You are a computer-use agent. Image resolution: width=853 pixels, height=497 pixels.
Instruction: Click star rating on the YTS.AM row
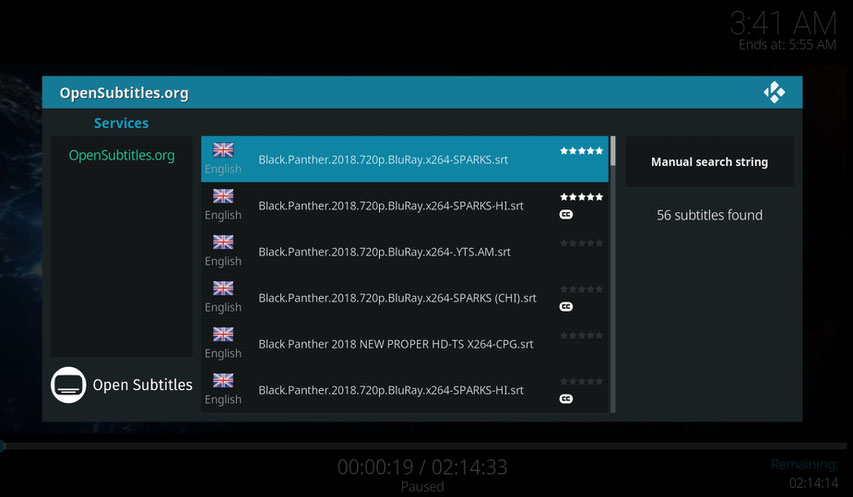[582, 243]
